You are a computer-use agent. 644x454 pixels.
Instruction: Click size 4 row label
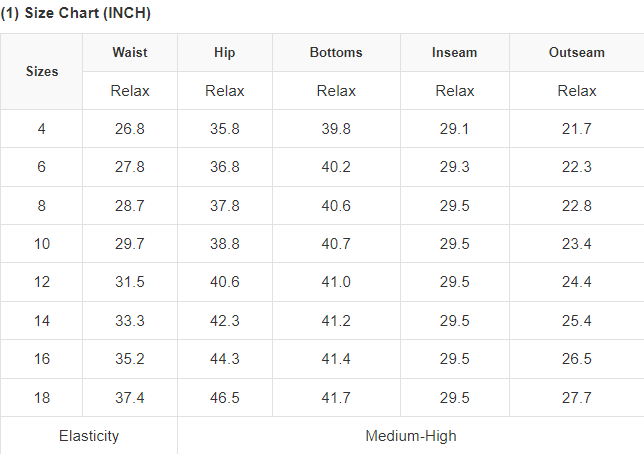tap(42, 129)
